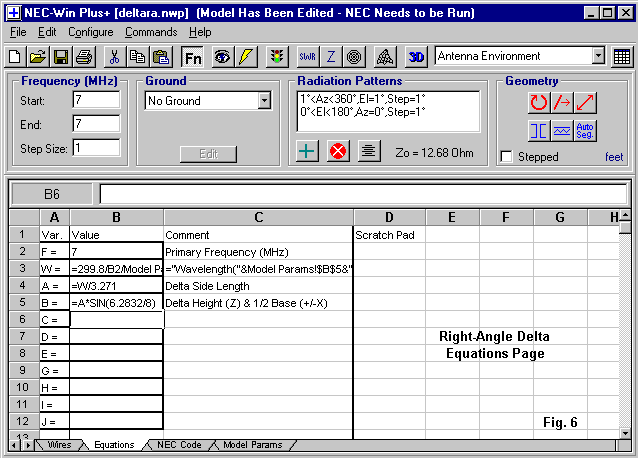The image size is (638, 458).
Task: Click the rotate geometry icon
Action: [x=539, y=102]
